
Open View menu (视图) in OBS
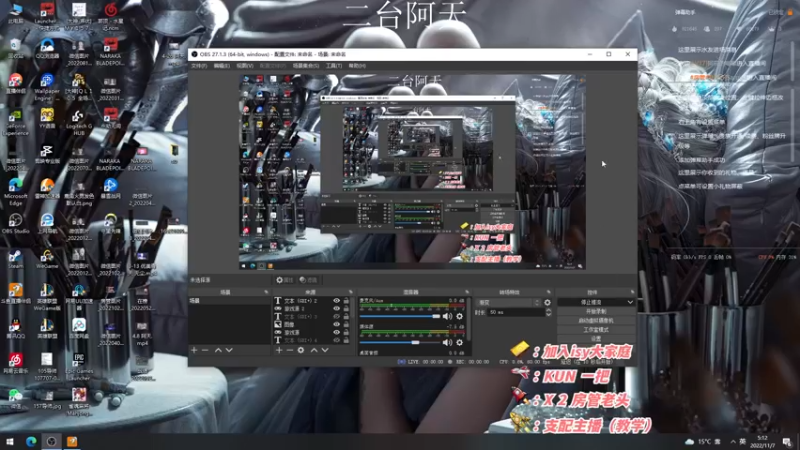click(244, 66)
